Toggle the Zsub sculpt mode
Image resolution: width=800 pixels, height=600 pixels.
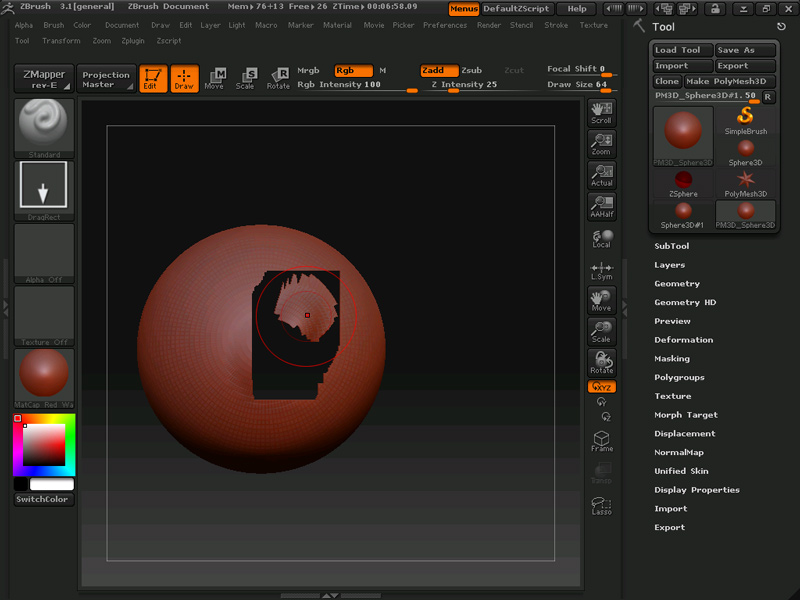coord(471,71)
